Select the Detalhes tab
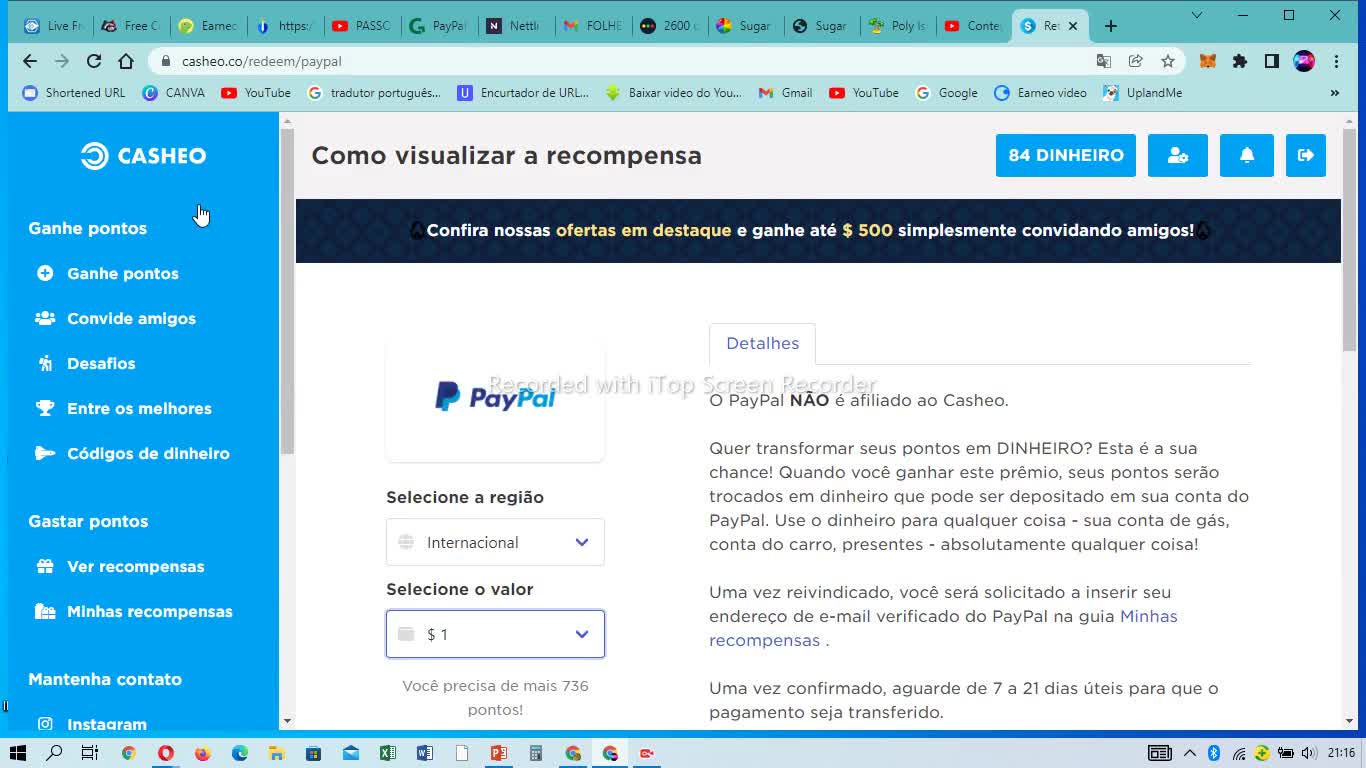The width and height of the screenshot is (1366, 768). [x=762, y=343]
